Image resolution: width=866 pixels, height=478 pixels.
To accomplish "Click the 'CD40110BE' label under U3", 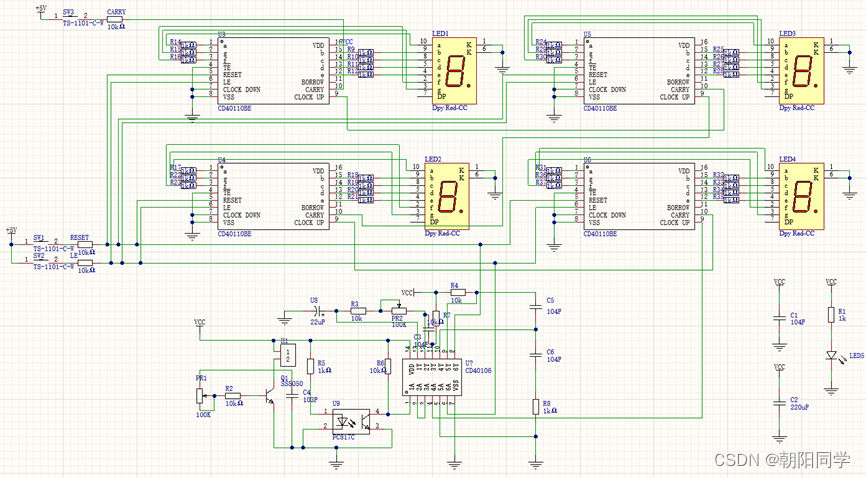I will (x=235, y=109).
